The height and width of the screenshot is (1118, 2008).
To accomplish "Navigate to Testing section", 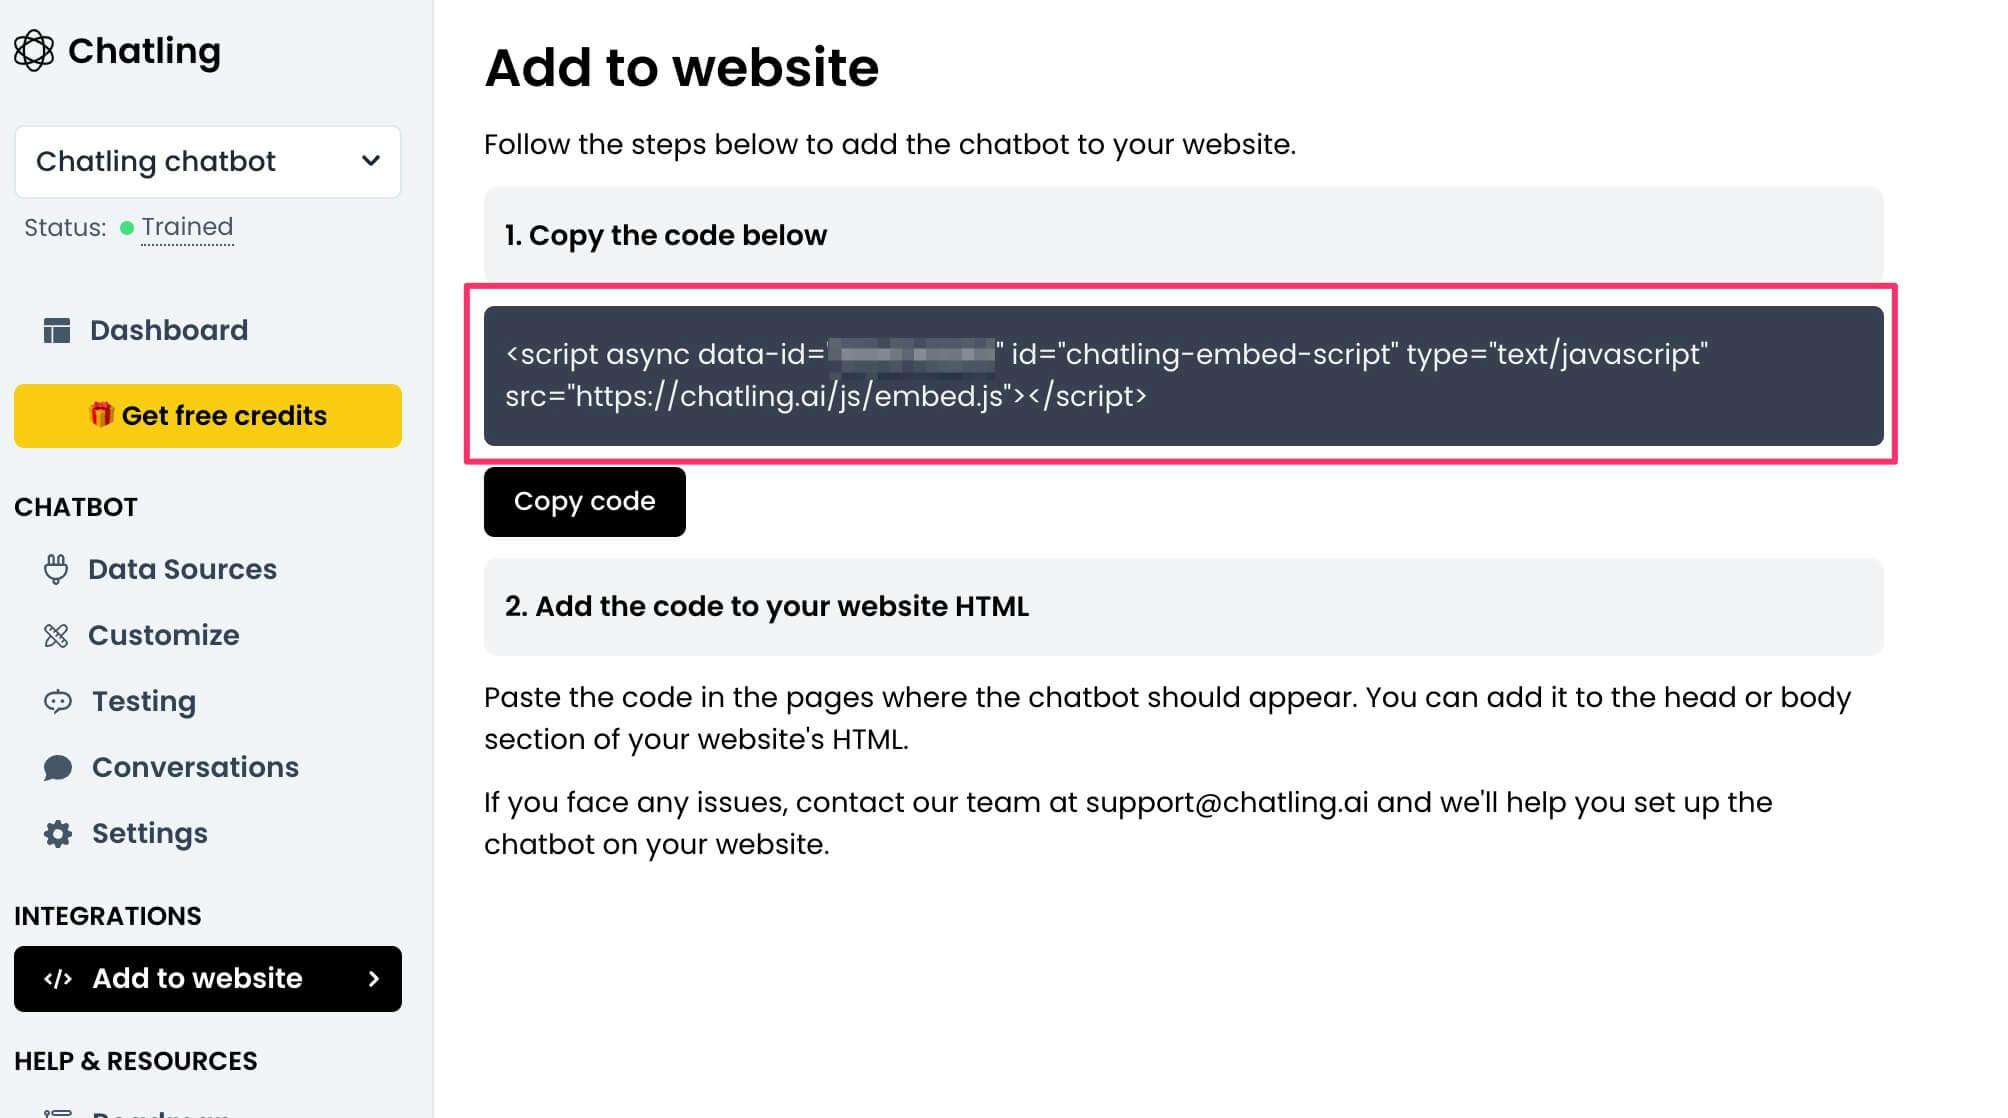I will point(142,701).
